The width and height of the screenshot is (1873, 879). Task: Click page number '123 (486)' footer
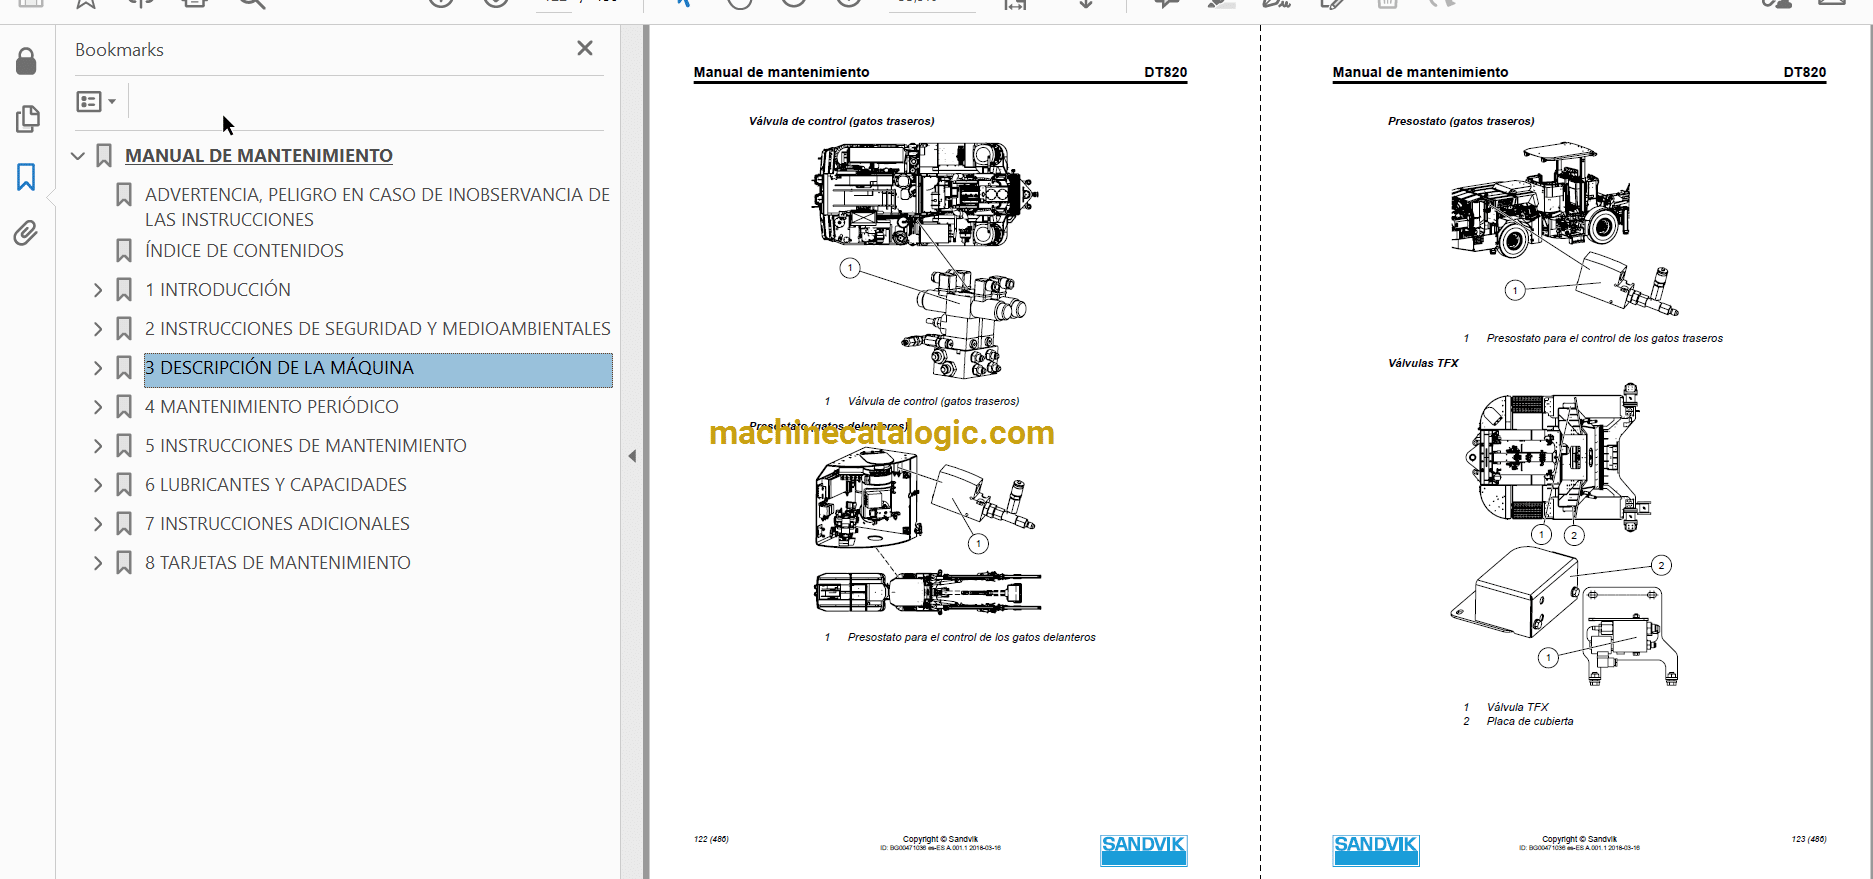[x=1809, y=839]
